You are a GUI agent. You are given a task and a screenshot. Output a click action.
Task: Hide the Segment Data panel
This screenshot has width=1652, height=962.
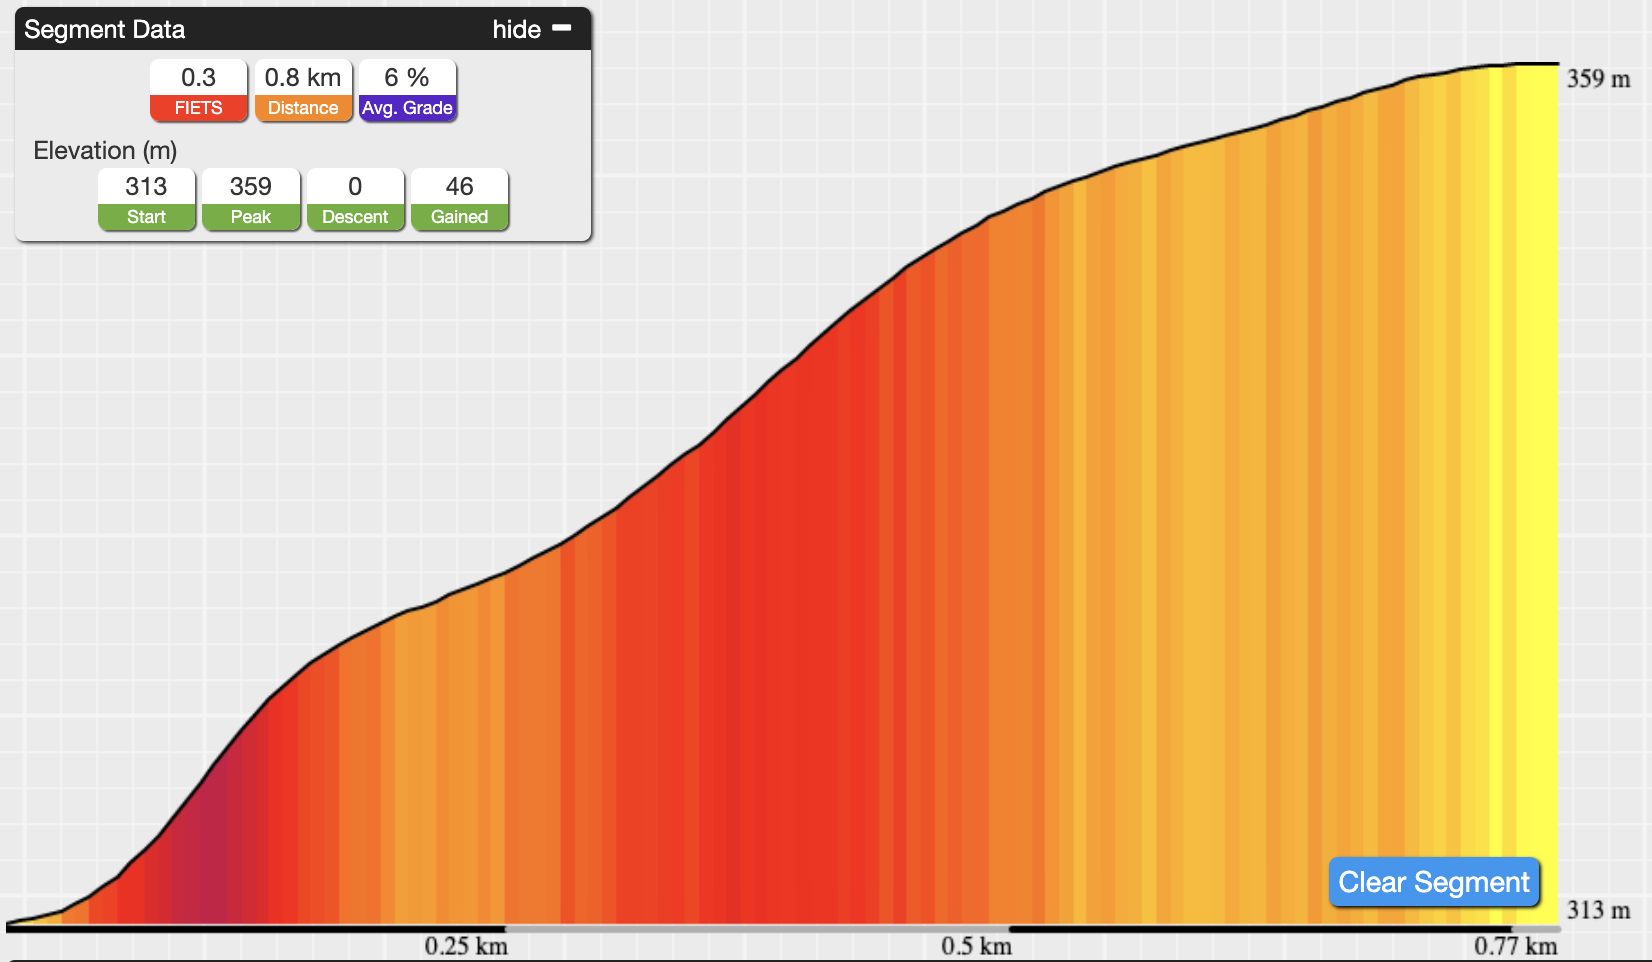(531, 29)
